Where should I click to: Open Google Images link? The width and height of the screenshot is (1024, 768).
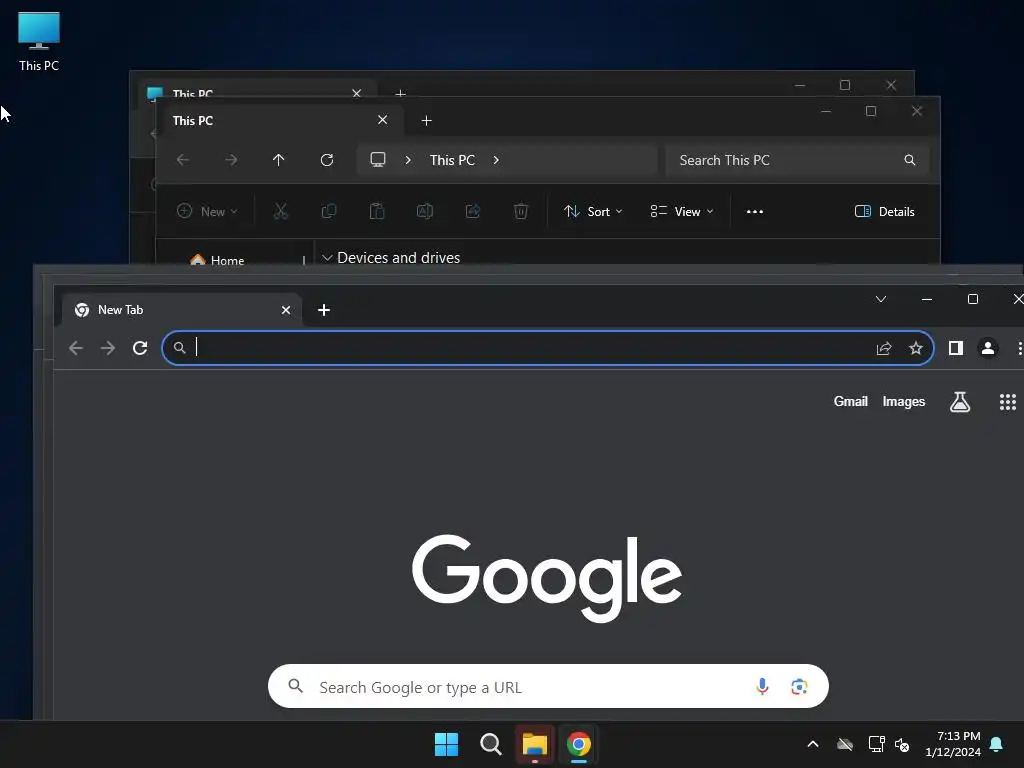click(x=904, y=402)
